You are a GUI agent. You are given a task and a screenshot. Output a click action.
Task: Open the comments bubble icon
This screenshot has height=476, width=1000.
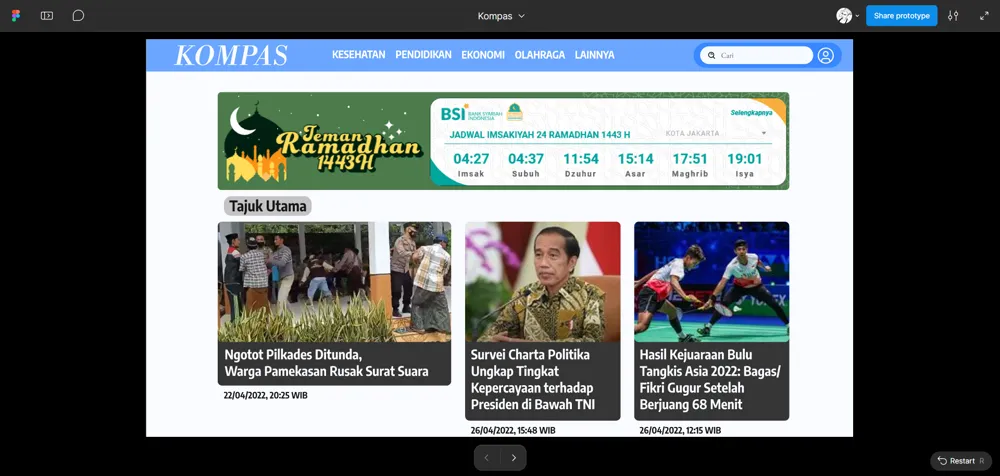(78, 16)
